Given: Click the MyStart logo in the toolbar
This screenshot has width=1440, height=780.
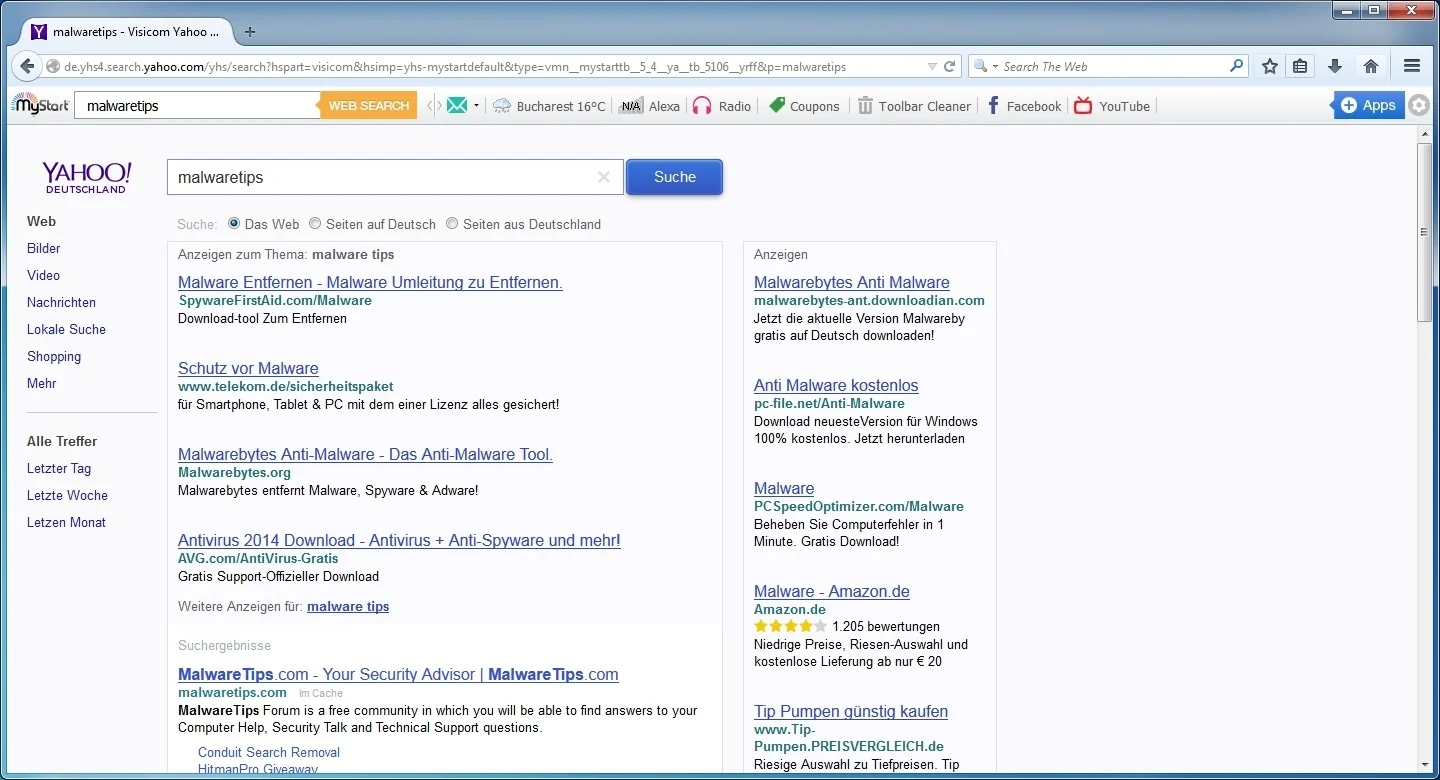Looking at the screenshot, I should (x=40, y=105).
